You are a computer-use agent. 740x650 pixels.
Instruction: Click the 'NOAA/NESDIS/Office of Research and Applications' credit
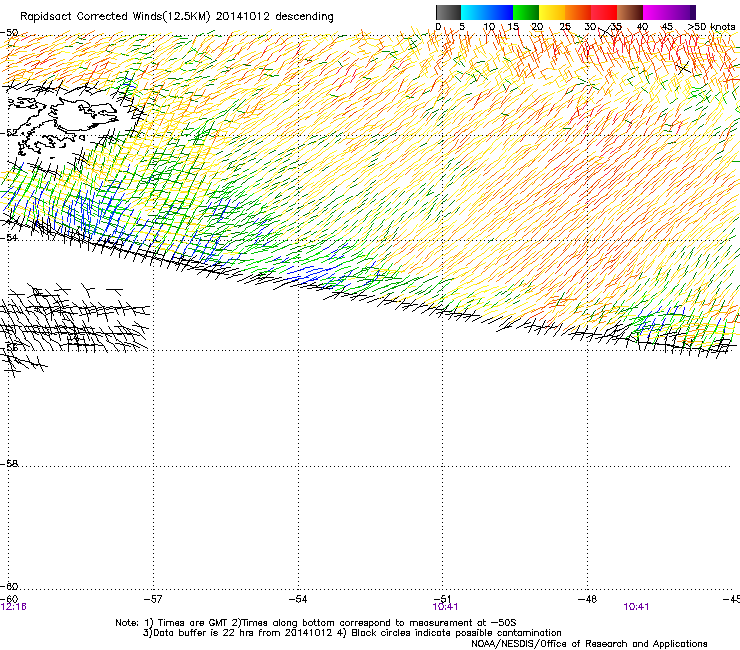click(589, 644)
